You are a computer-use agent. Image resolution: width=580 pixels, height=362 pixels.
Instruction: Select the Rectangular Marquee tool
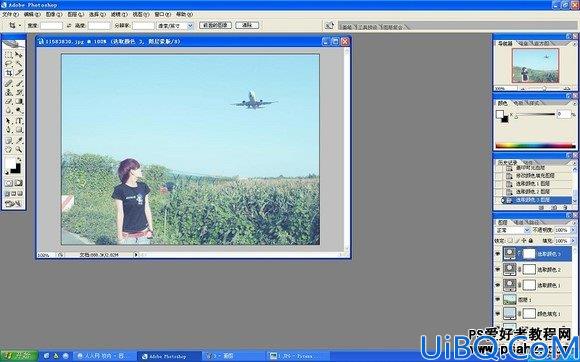click(9, 55)
